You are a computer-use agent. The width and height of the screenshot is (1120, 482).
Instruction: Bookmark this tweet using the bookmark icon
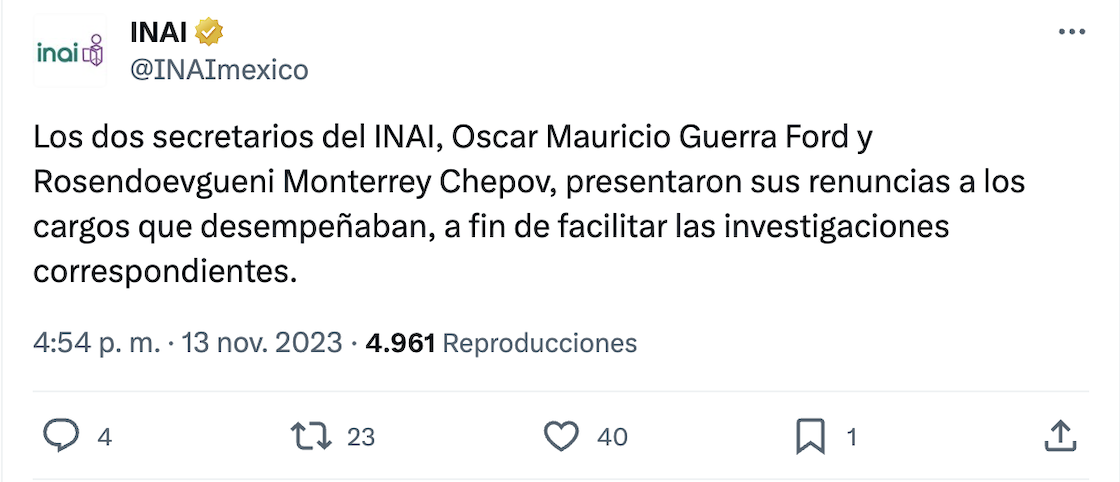[810, 436]
